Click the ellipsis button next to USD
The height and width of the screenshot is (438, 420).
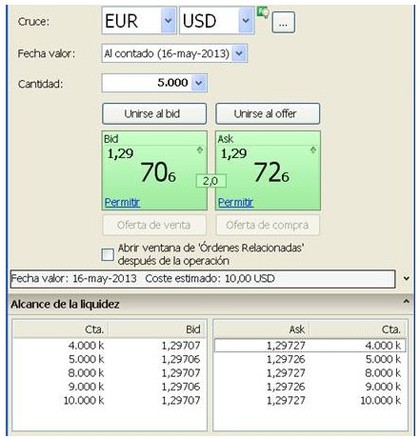click(x=283, y=22)
